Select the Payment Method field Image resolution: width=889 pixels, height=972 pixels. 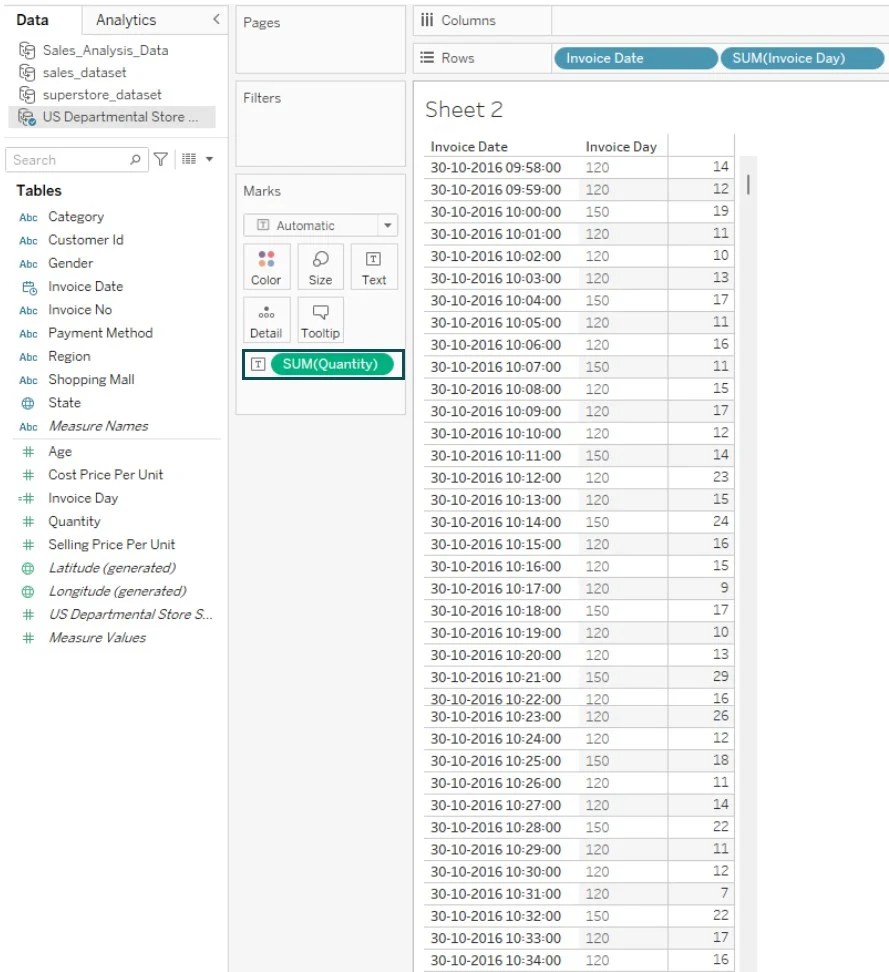100,334
